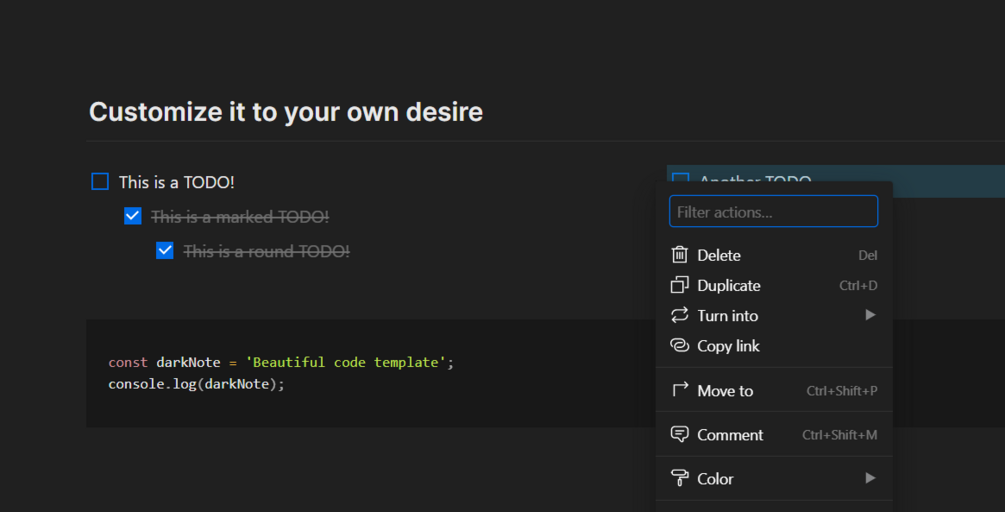Uncheck the "This is a round TODO!" checkbox
The height and width of the screenshot is (512, 1005).
(x=165, y=250)
